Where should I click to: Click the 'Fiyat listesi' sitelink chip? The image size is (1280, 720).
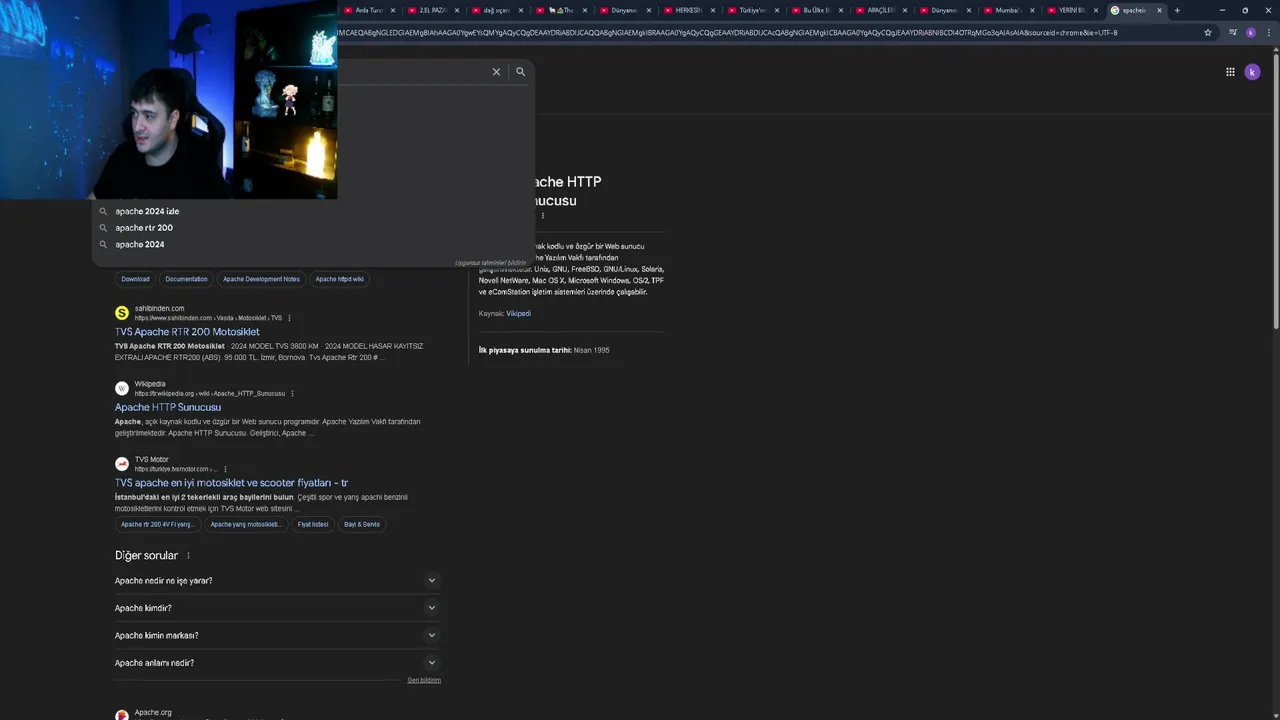pos(313,524)
